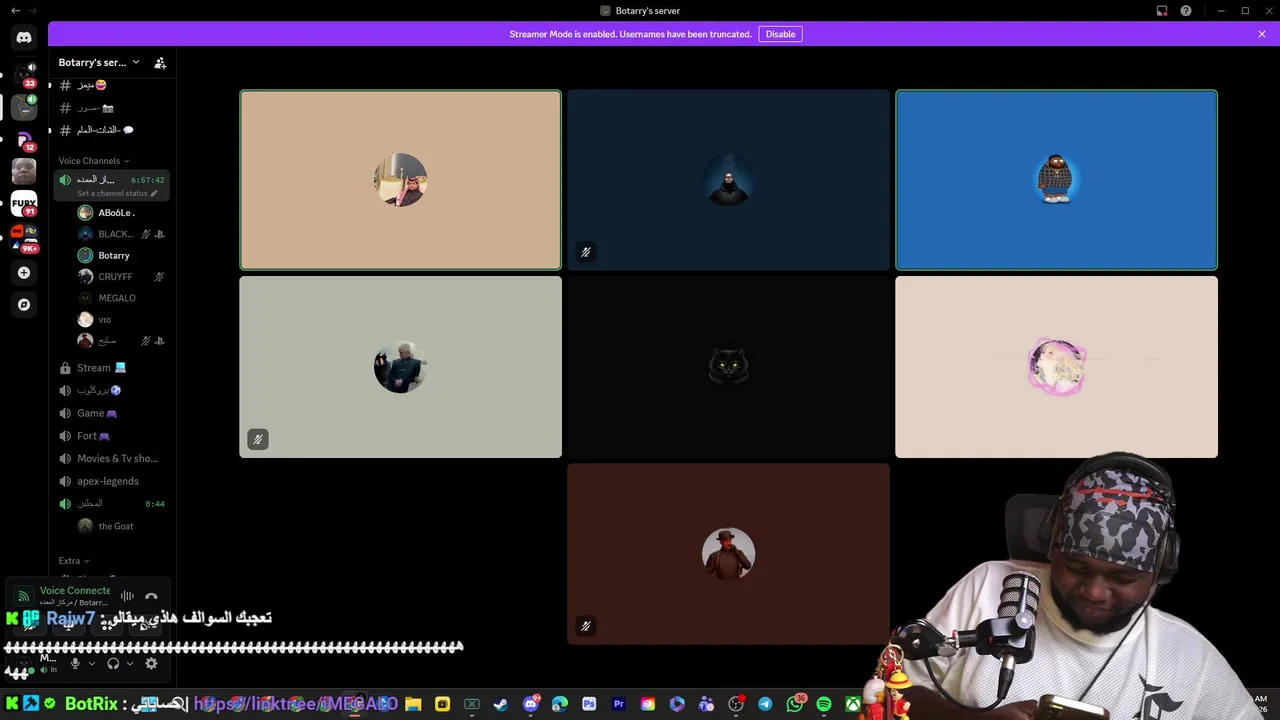The height and width of the screenshot is (720, 1280).
Task: Disconnect from voice with hang-up icon
Action: coord(151,596)
